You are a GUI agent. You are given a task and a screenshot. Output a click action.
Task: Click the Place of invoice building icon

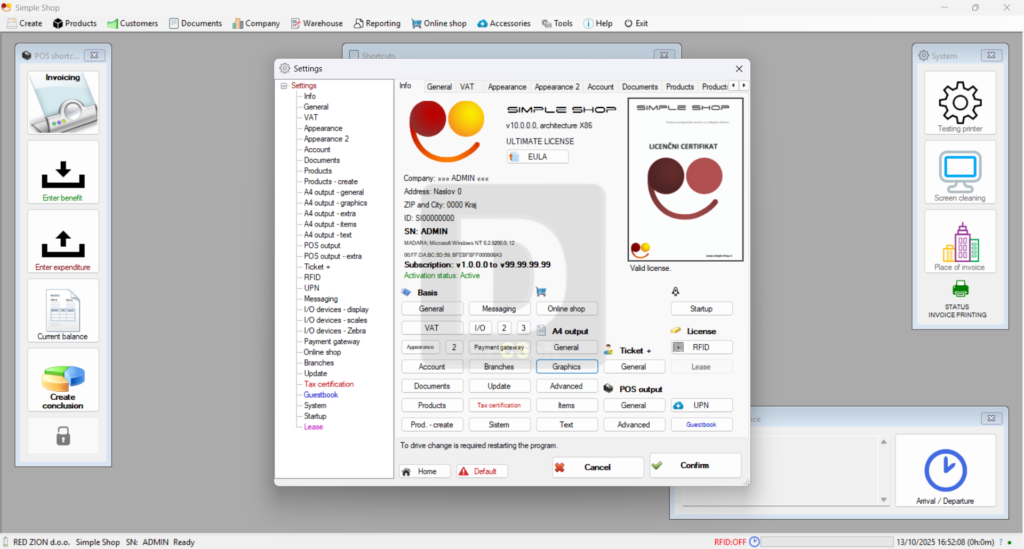point(959,241)
